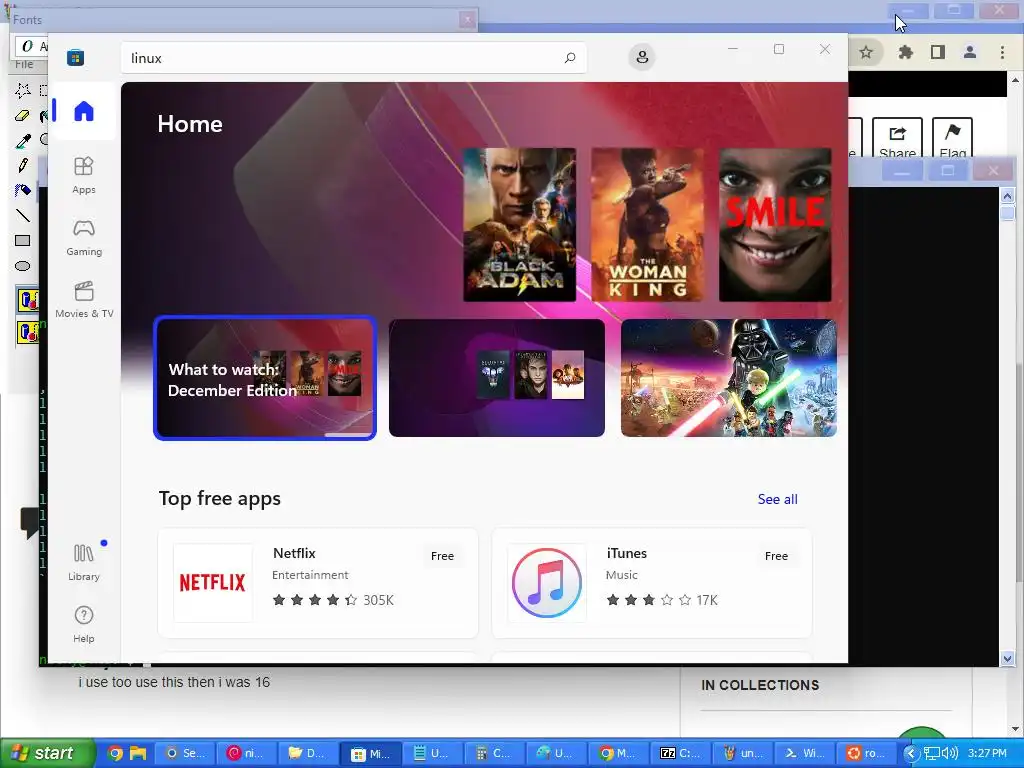Expand hidden system tray icons arrow
The height and width of the screenshot is (768, 1024).
910,754
